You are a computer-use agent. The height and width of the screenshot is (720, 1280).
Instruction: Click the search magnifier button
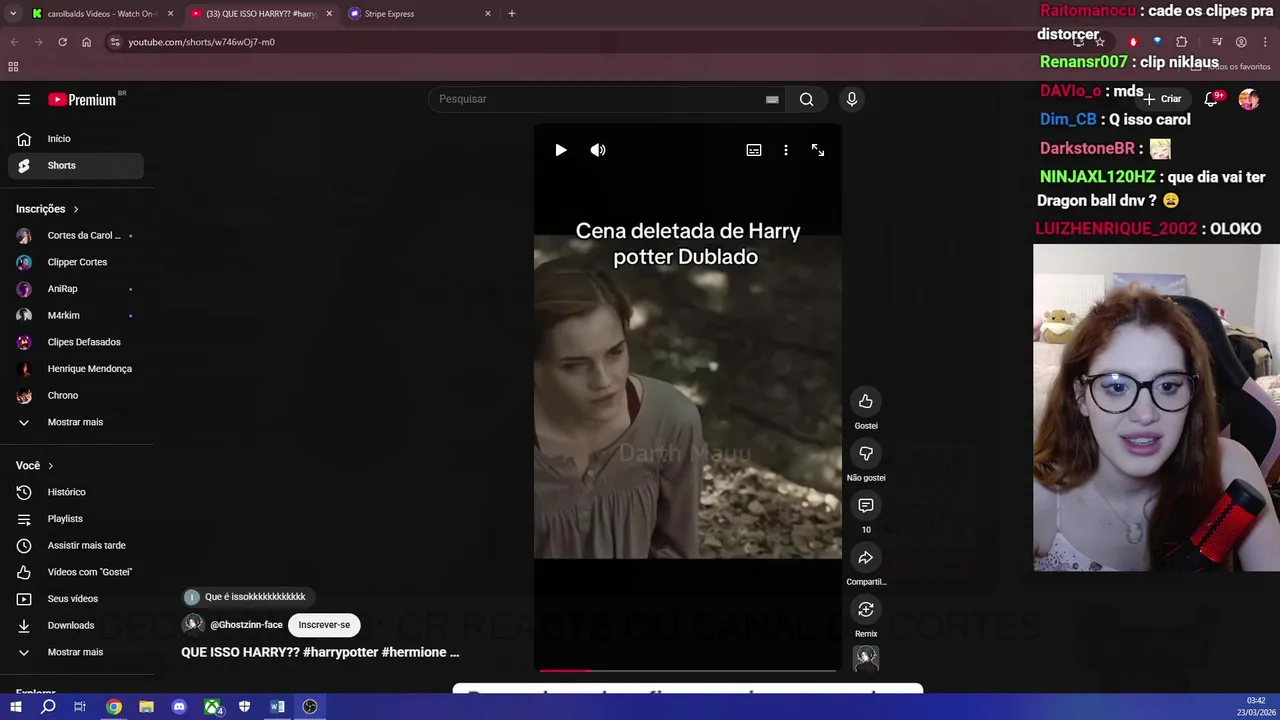(x=806, y=99)
